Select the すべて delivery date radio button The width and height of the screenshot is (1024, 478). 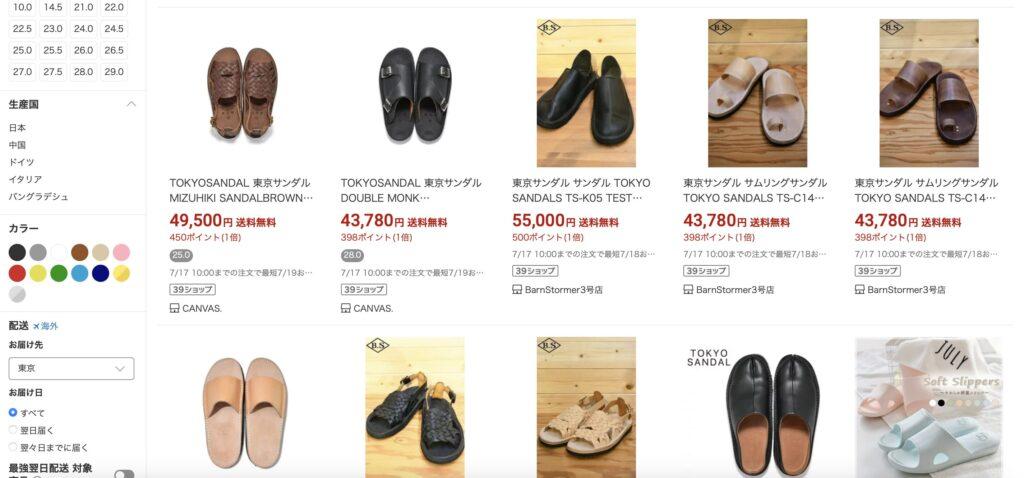[x=13, y=413]
